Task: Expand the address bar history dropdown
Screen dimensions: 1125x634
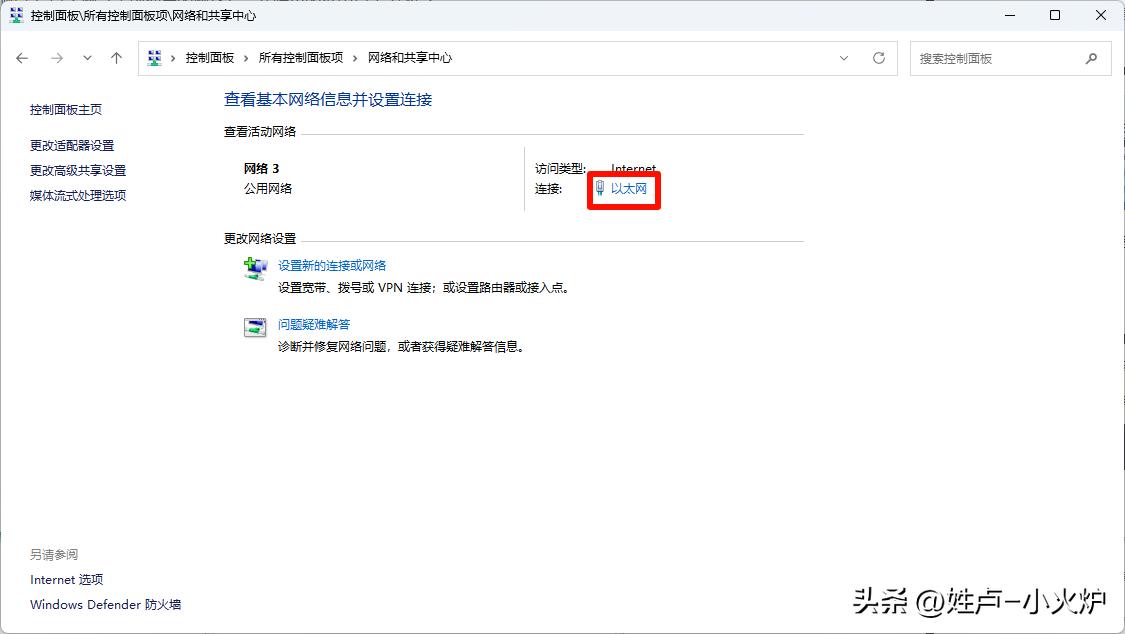Action: tap(843, 58)
